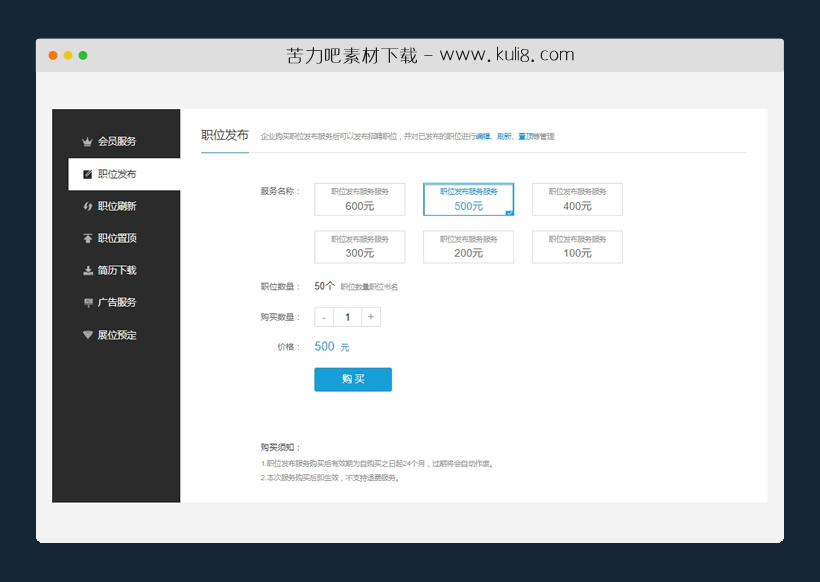Select the 会员服务 crown icon in sidebar
The width and height of the screenshot is (820, 582).
pyautogui.click(x=89, y=141)
